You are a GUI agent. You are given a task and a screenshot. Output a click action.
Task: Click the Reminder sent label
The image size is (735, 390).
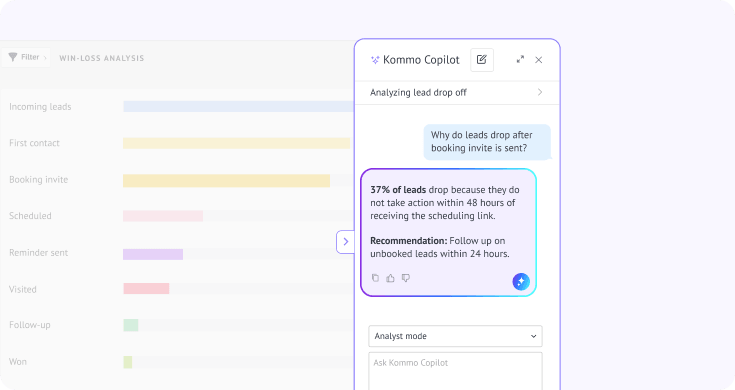coord(38,253)
